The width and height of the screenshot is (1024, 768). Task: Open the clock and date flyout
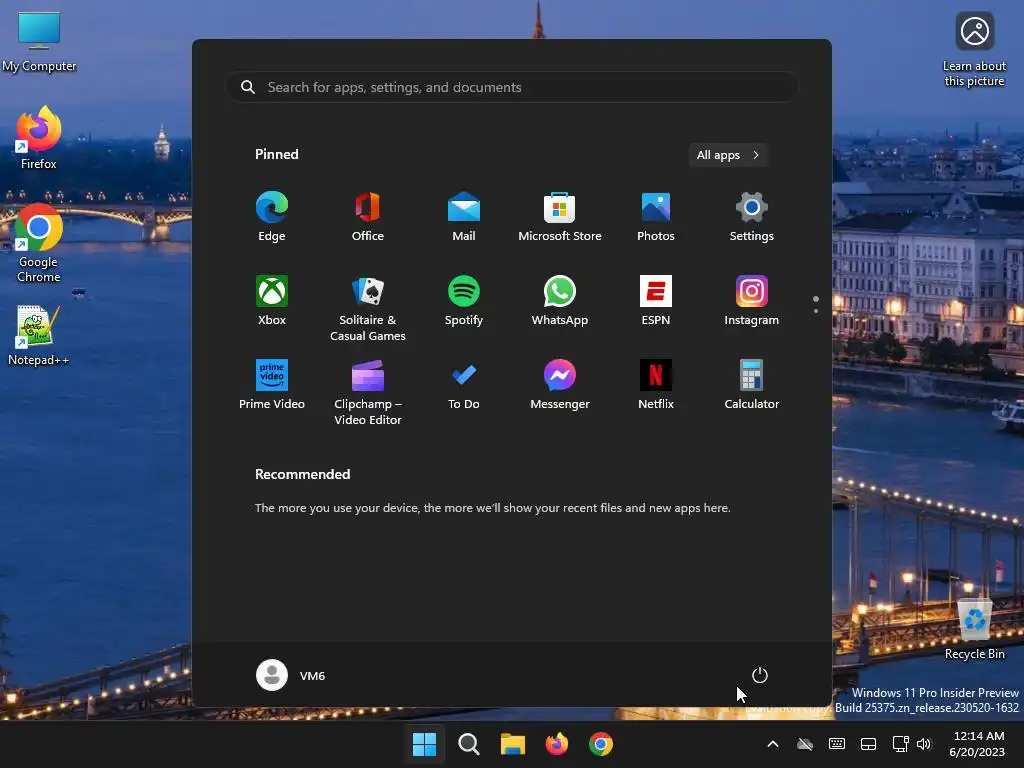tap(977, 744)
